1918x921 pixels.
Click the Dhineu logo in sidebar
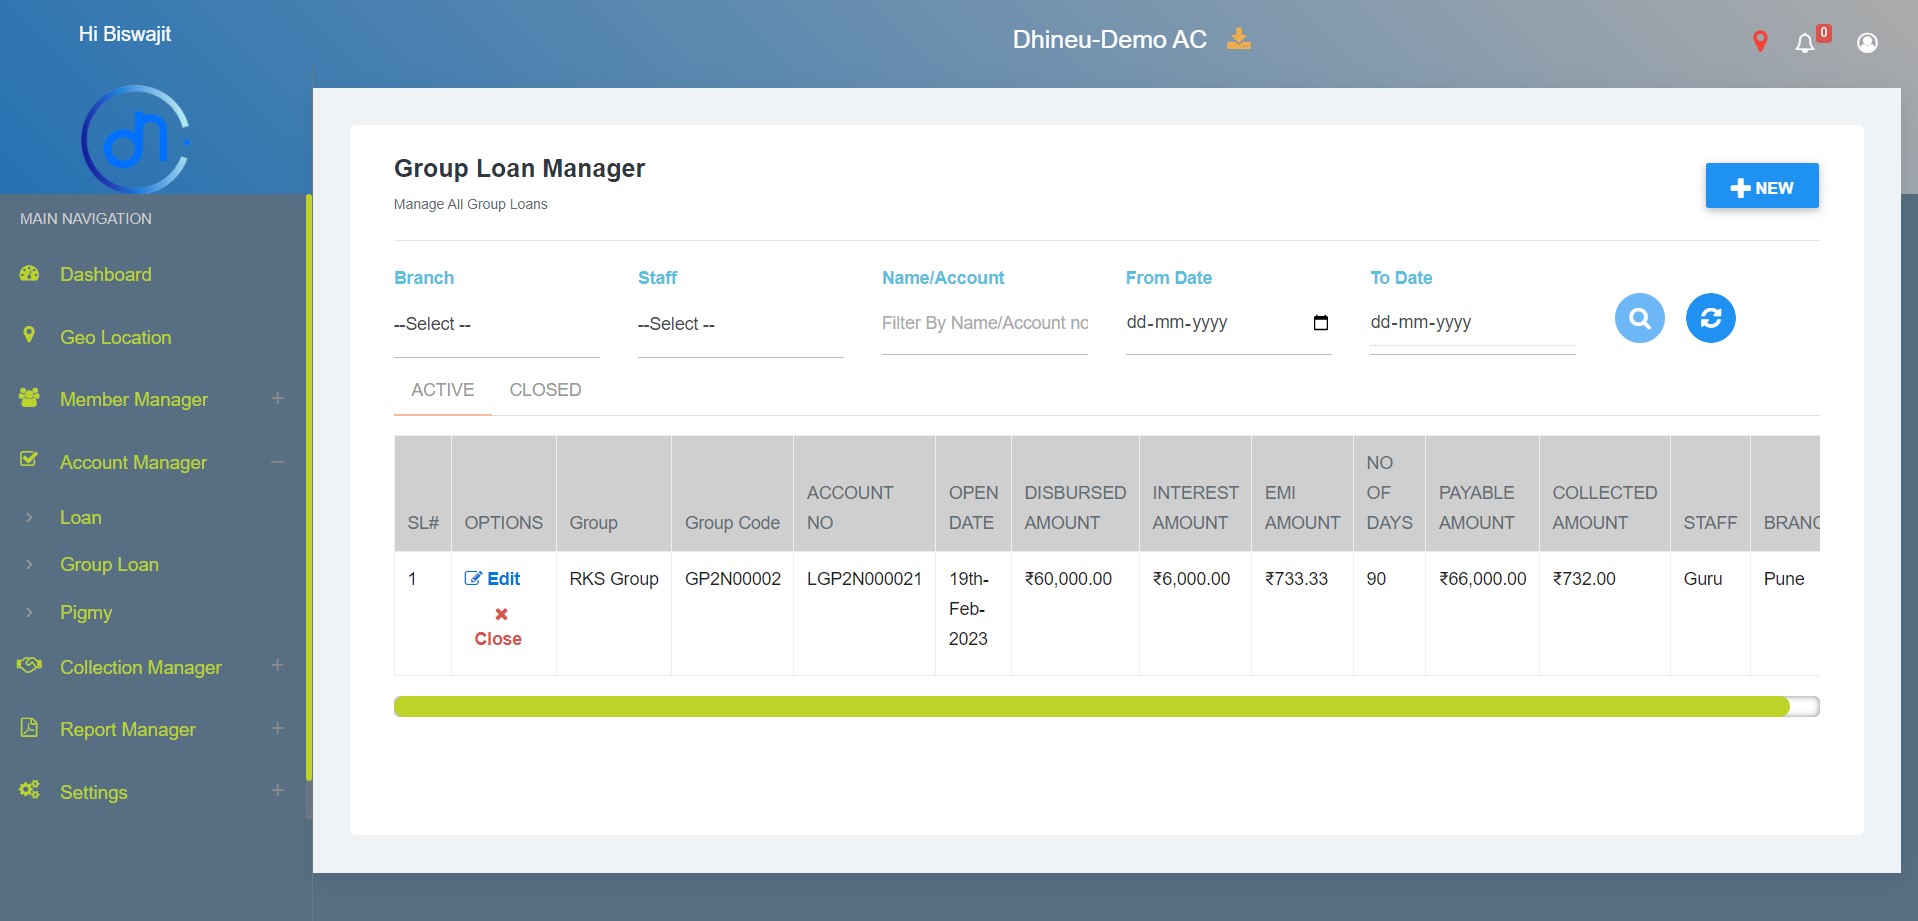(136, 139)
